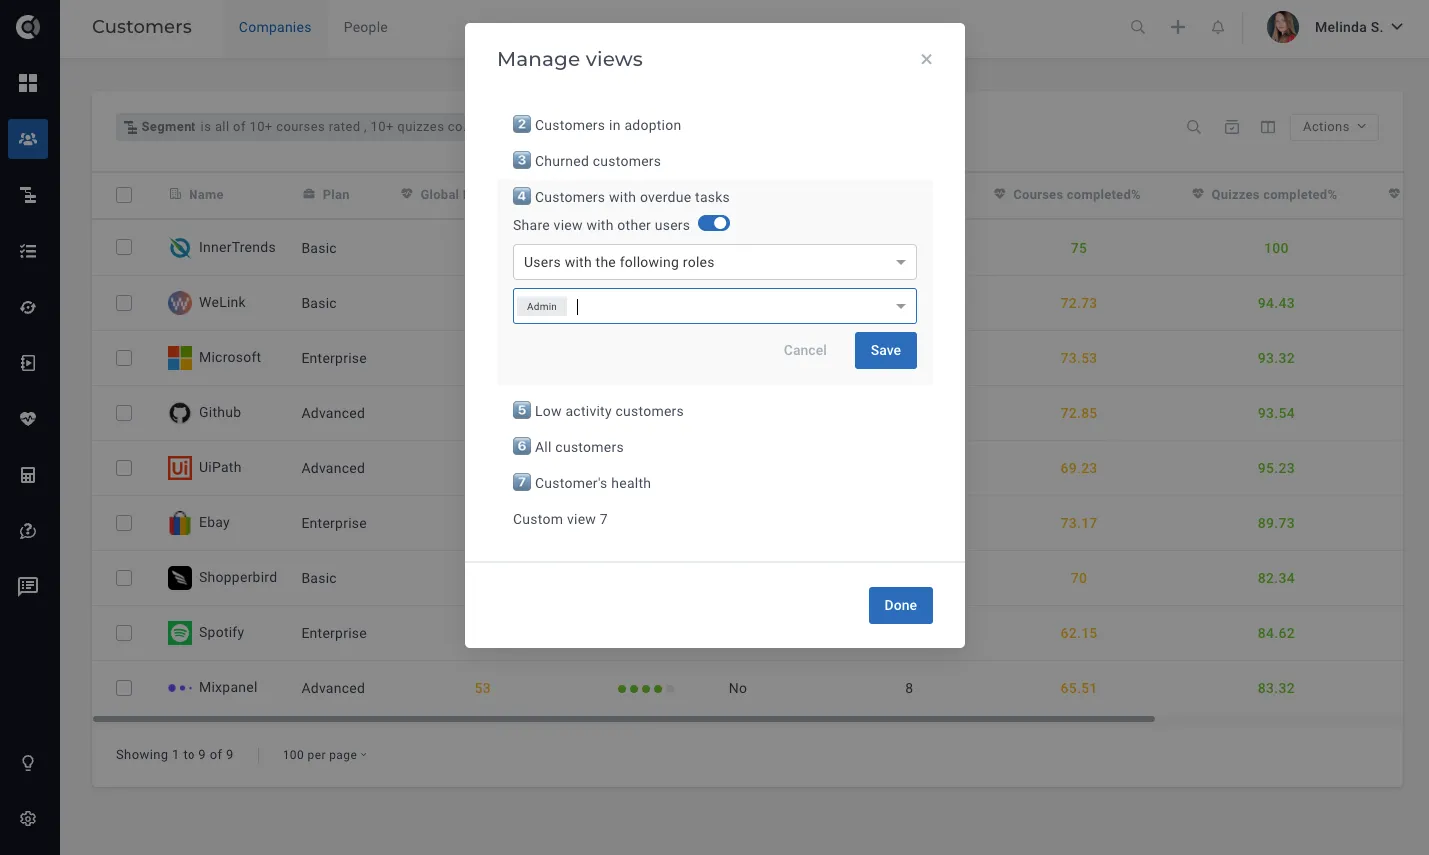Viewport: 1429px width, 855px height.
Task: Check the Spotify row checkbox
Action: 124,632
